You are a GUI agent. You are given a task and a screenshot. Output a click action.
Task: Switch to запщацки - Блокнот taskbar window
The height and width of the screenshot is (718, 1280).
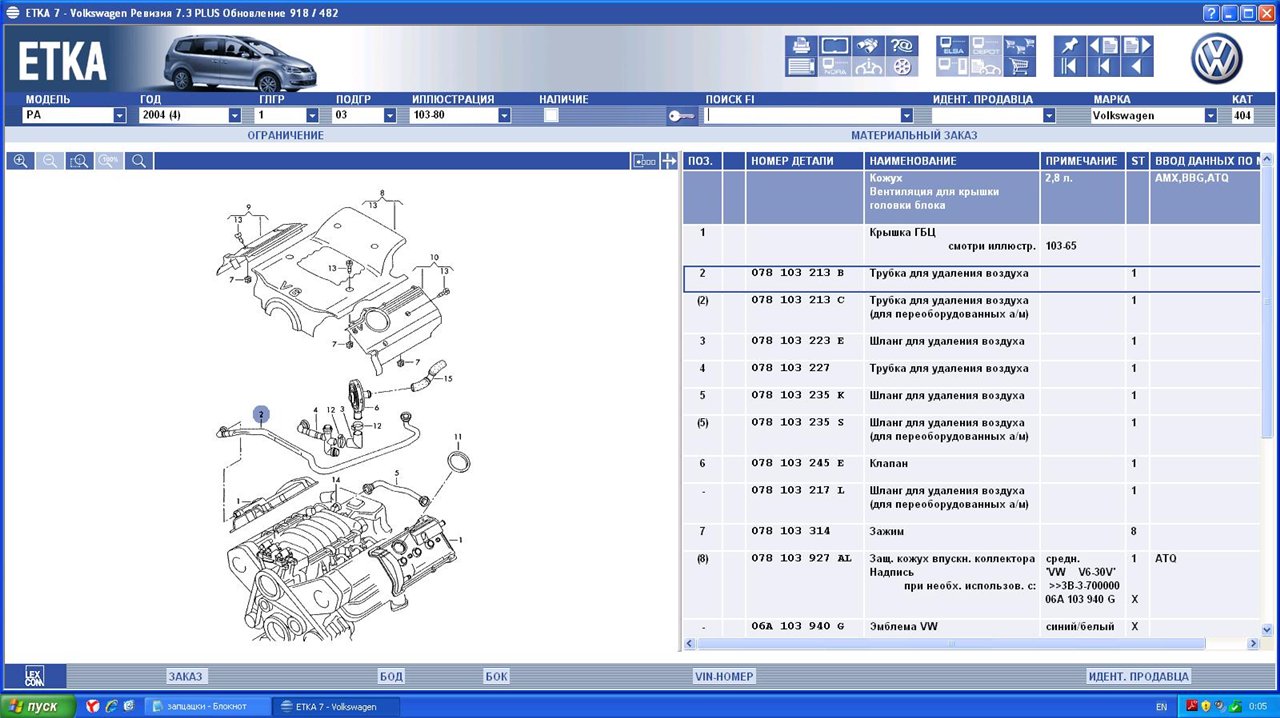[x=206, y=706]
